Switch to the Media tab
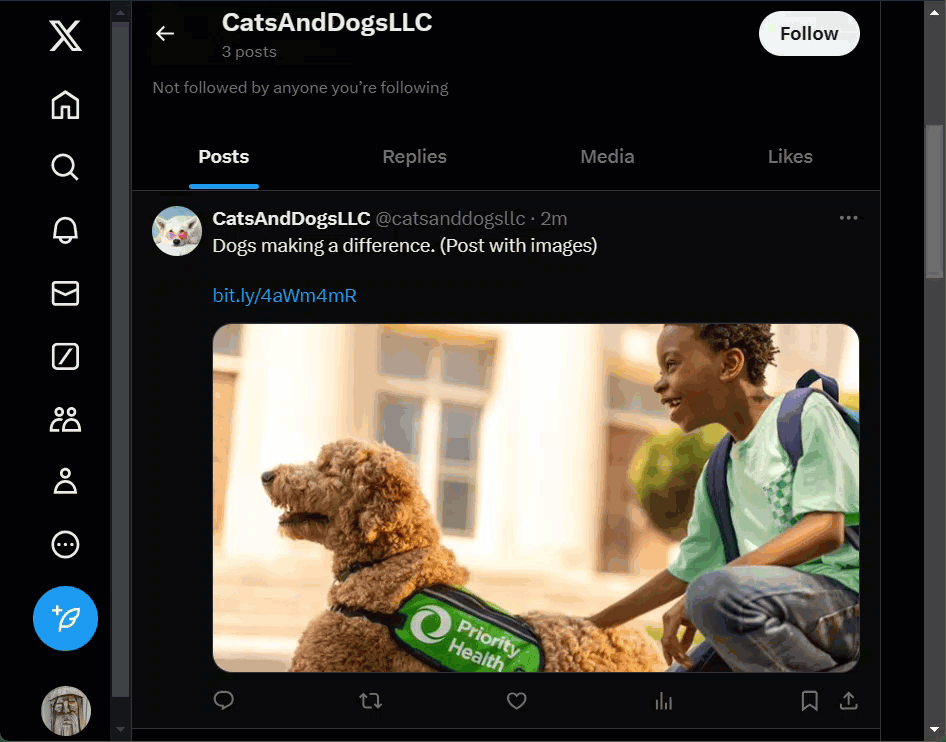This screenshot has height=742, width=946. point(607,157)
